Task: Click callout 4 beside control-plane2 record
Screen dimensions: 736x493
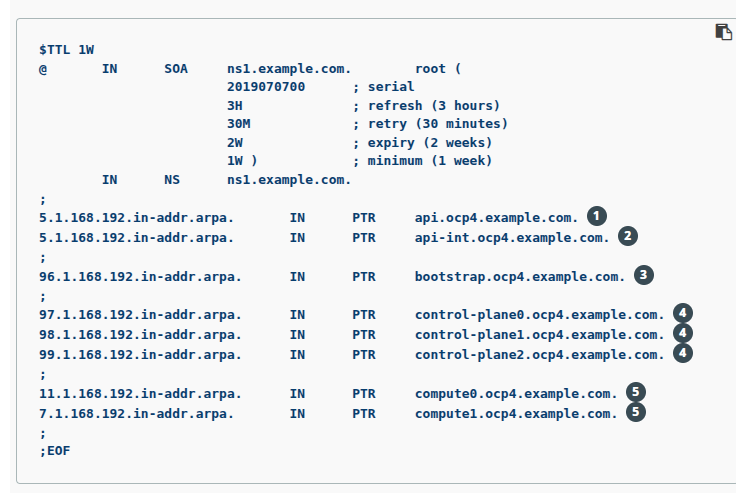Action: 683,353
